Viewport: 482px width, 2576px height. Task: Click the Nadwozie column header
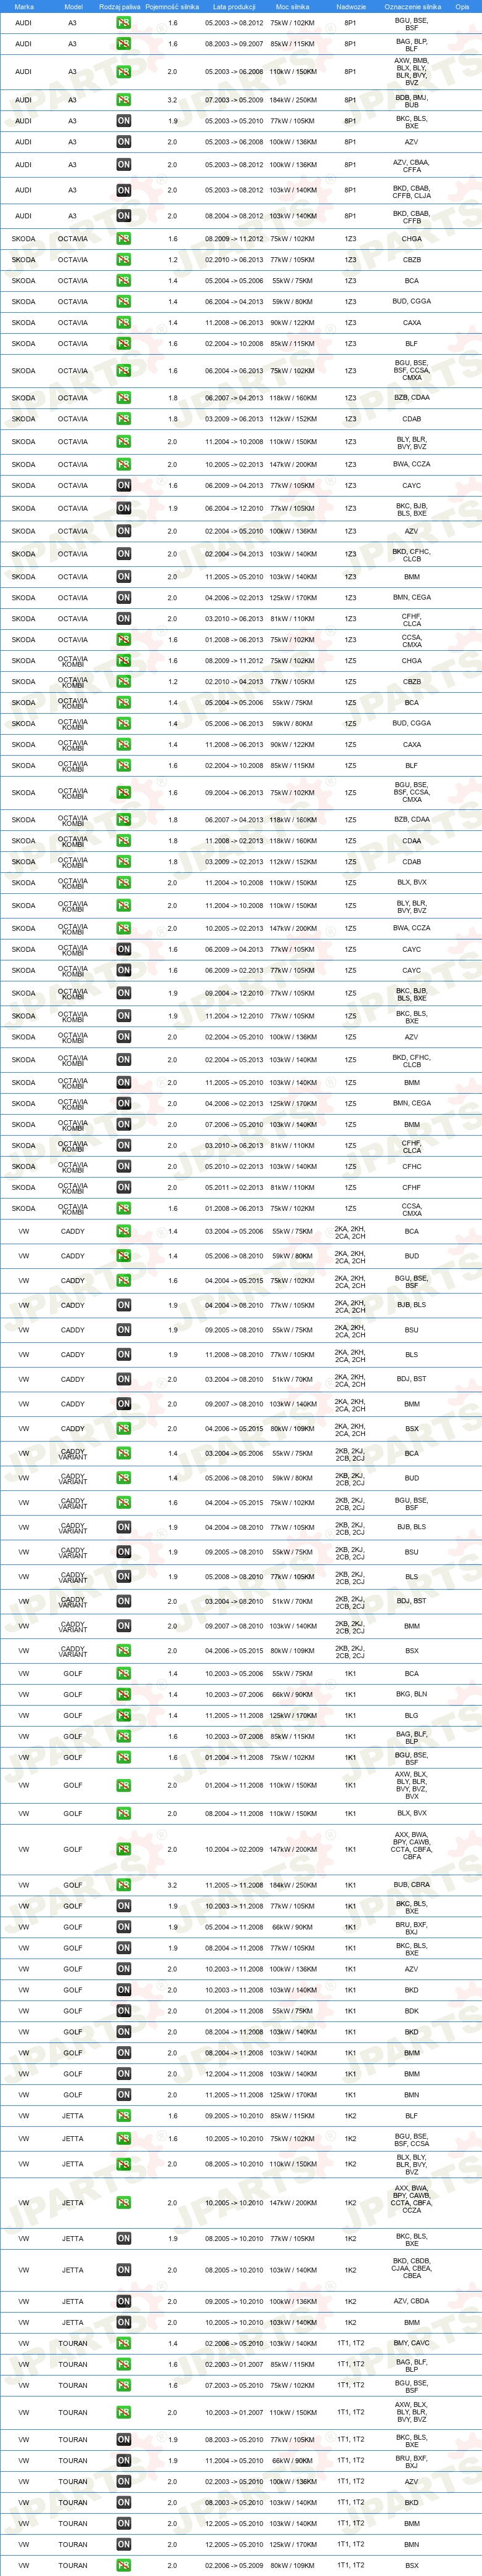pyautogui.click(x=351, y=6)
